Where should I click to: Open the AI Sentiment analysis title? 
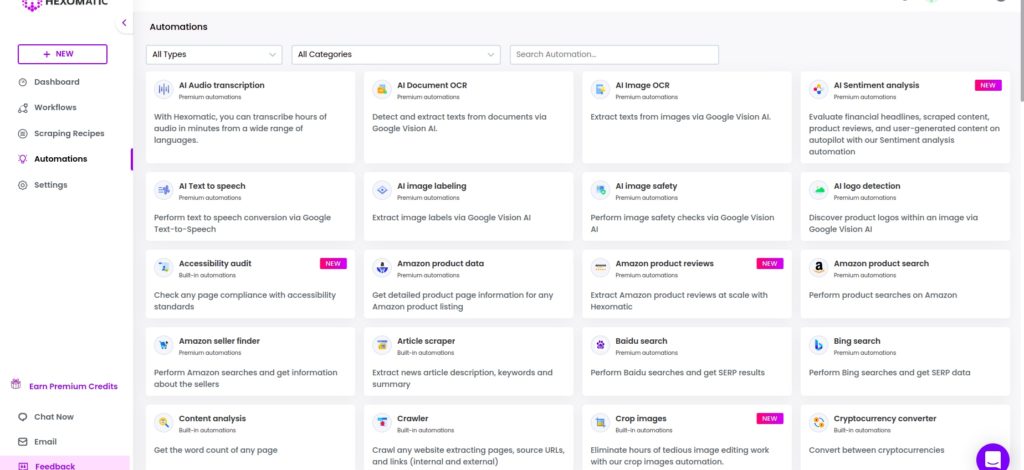click(x=876, y=86)
